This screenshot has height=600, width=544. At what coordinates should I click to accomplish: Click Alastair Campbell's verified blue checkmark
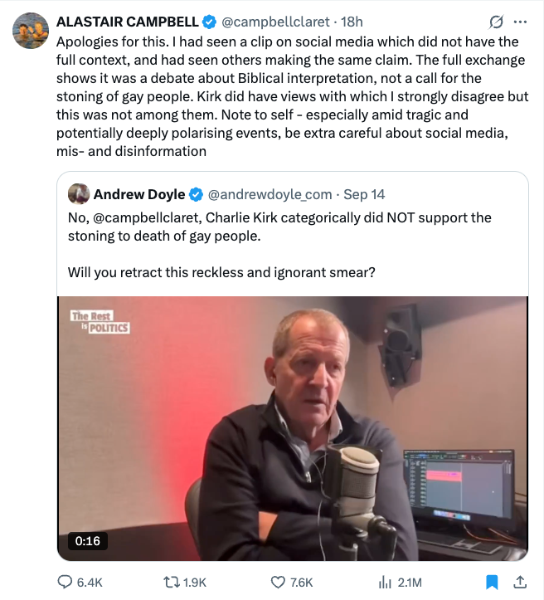(209, 22)
